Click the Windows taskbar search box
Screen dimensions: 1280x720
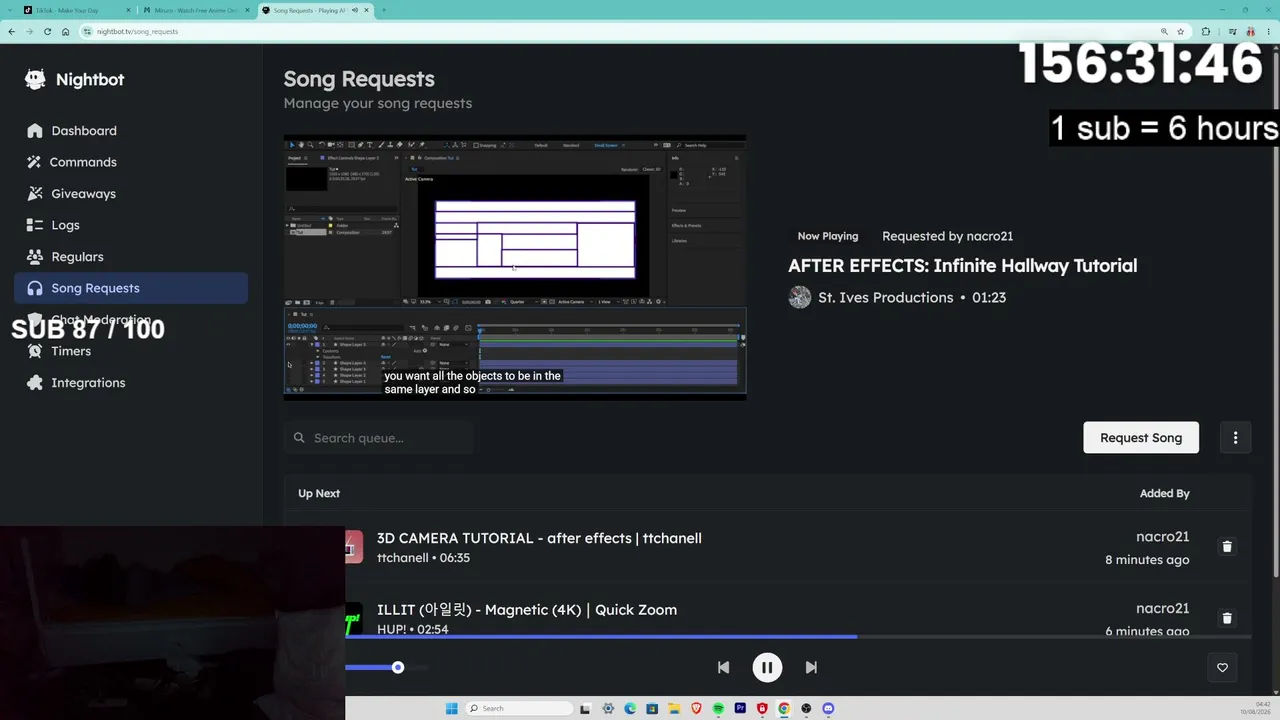pyautogui.click(x=520, y=709)
